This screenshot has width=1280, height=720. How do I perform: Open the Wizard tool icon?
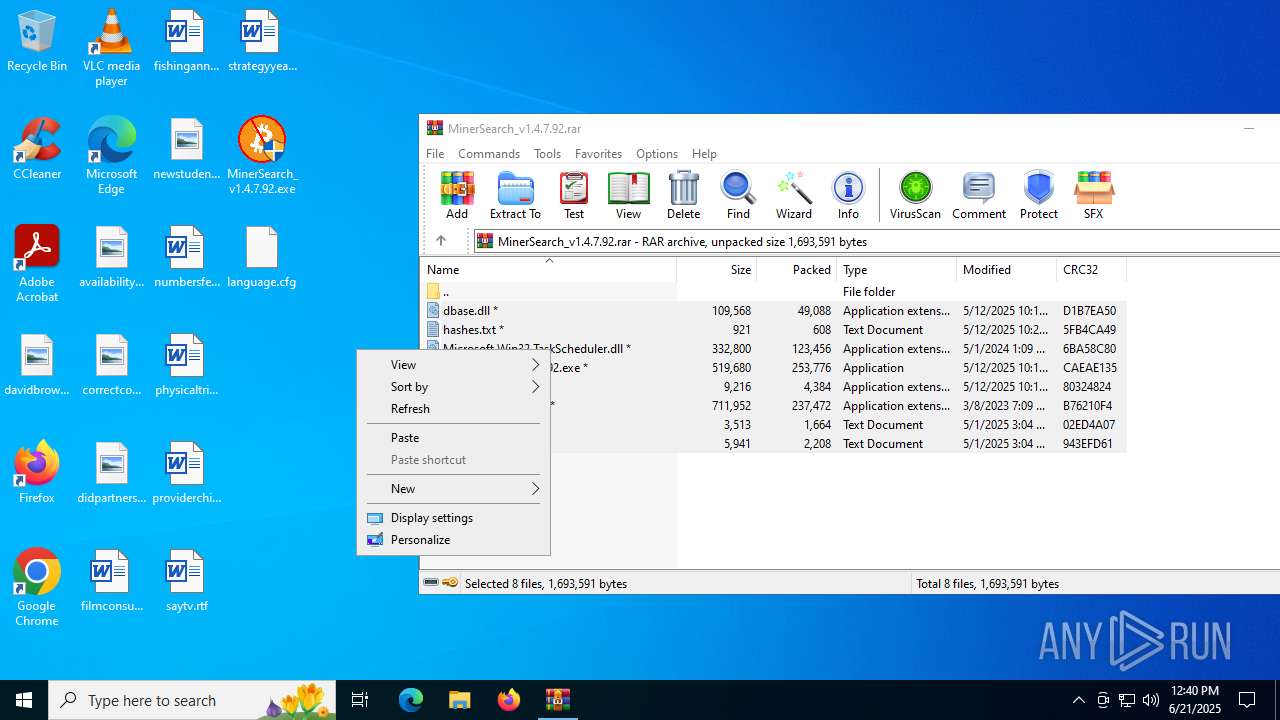pos(793,195)
